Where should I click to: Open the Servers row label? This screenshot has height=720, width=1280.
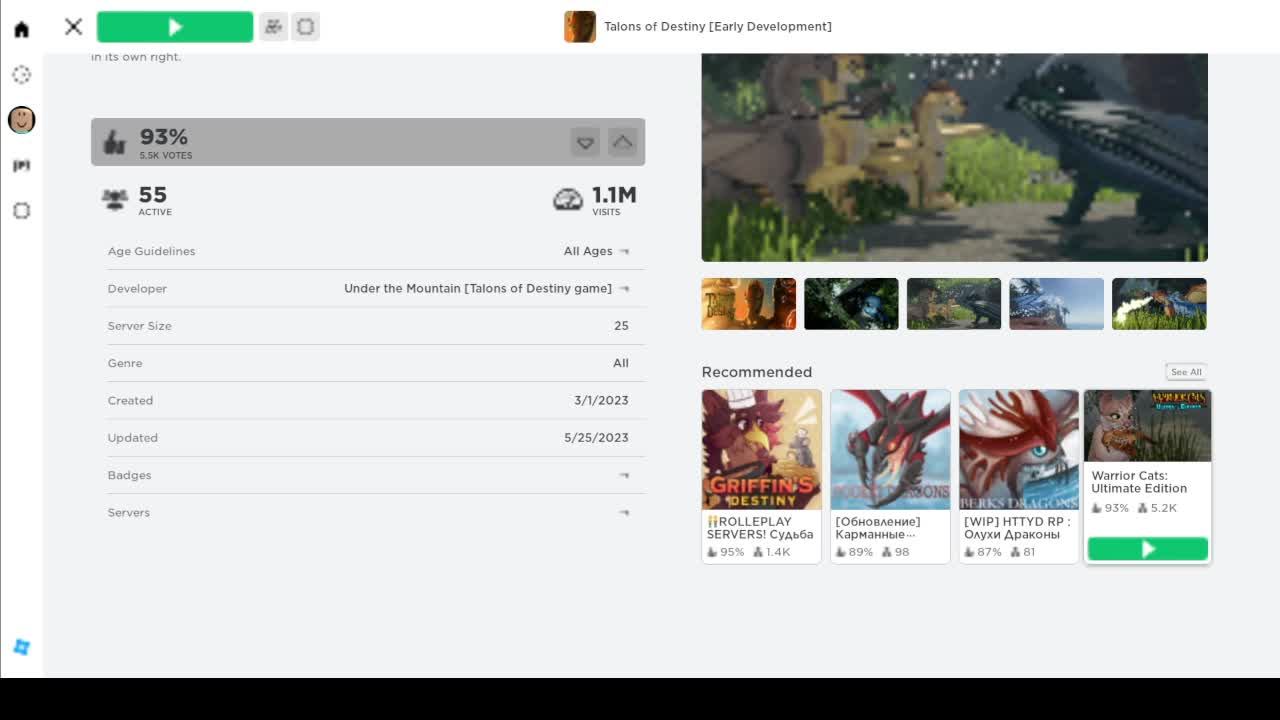point(129,512)
